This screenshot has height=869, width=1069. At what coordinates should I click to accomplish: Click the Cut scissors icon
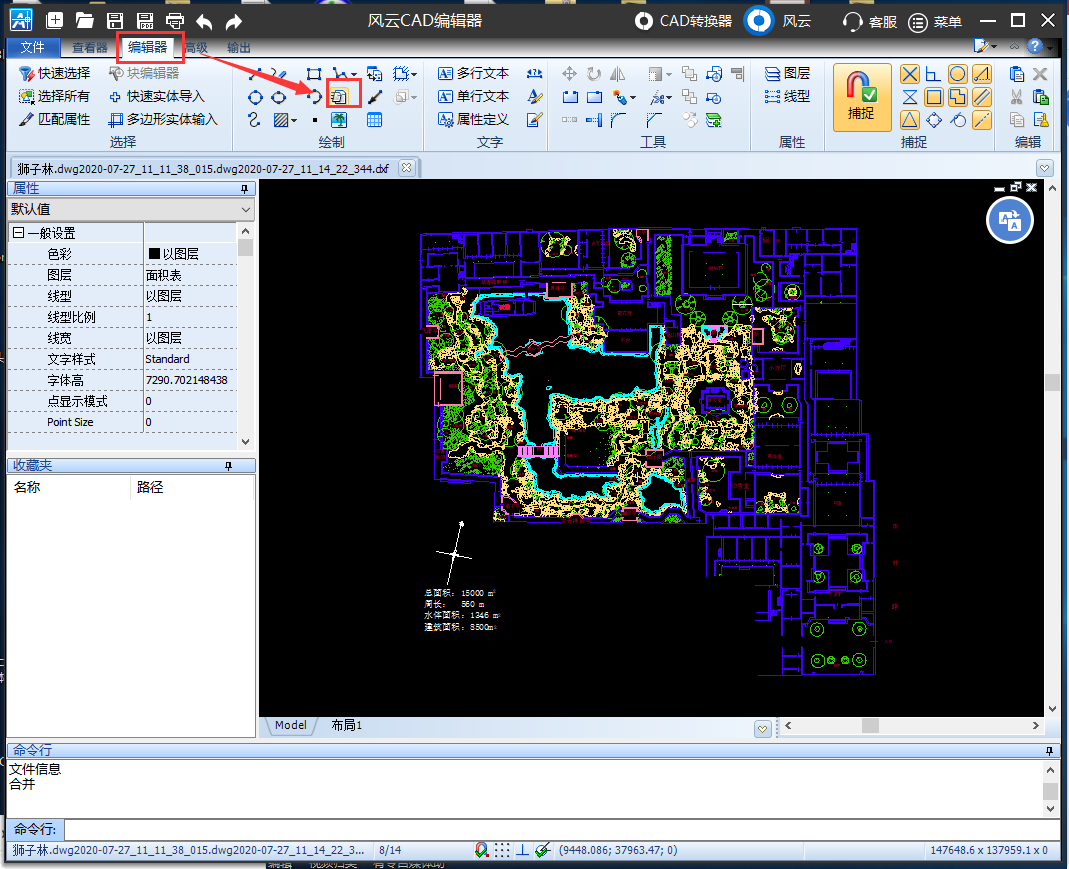(x=1017, y=97)
